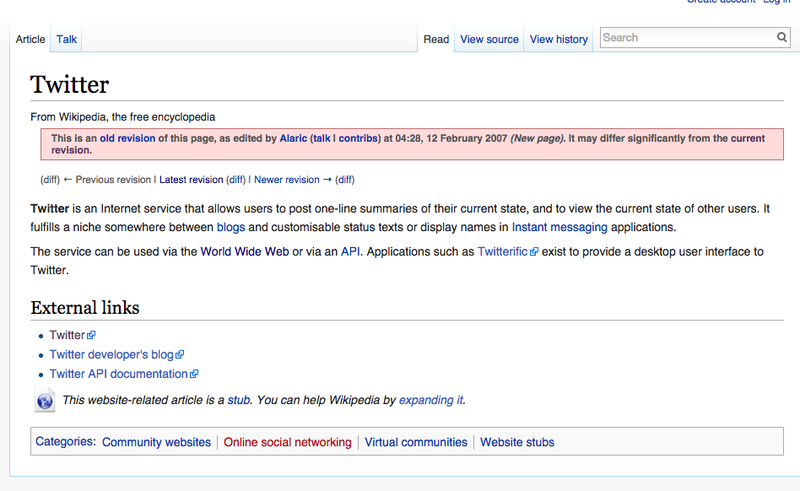Click the globe stub icon
800x491 pixels.
pos(45,400)
